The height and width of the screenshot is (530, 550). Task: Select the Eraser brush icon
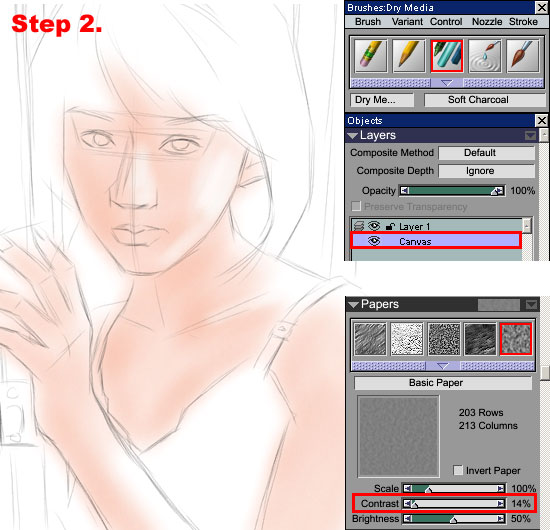(370, 56)
